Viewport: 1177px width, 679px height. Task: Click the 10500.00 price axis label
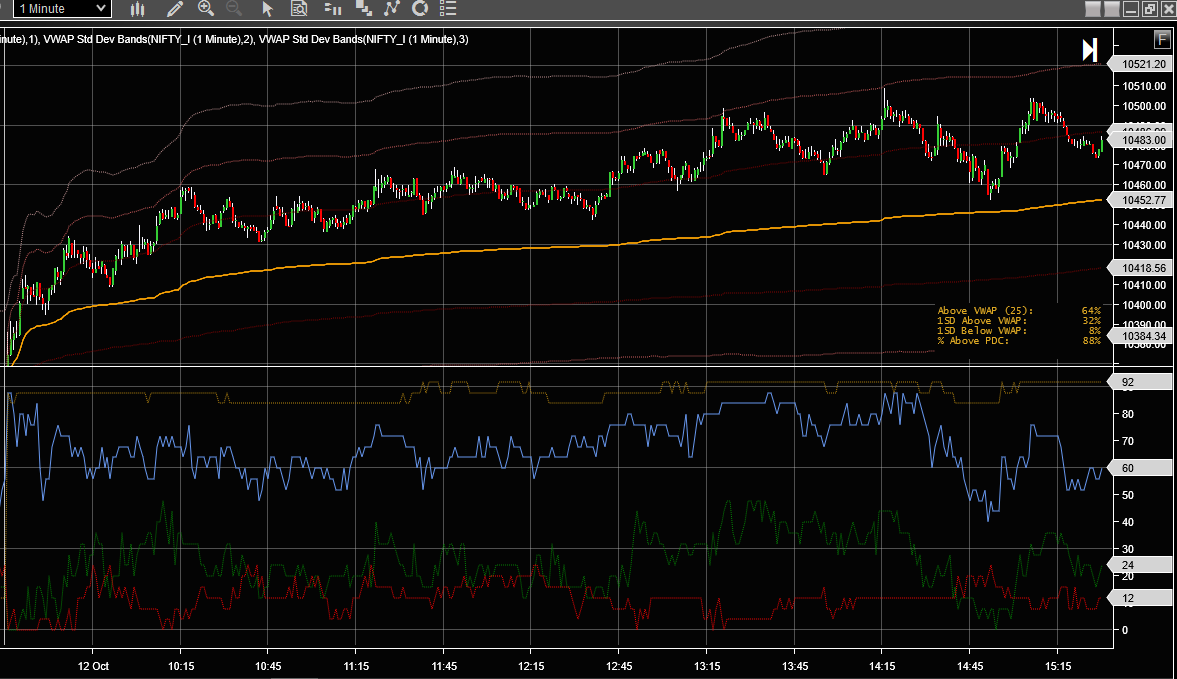(1144, 107)
